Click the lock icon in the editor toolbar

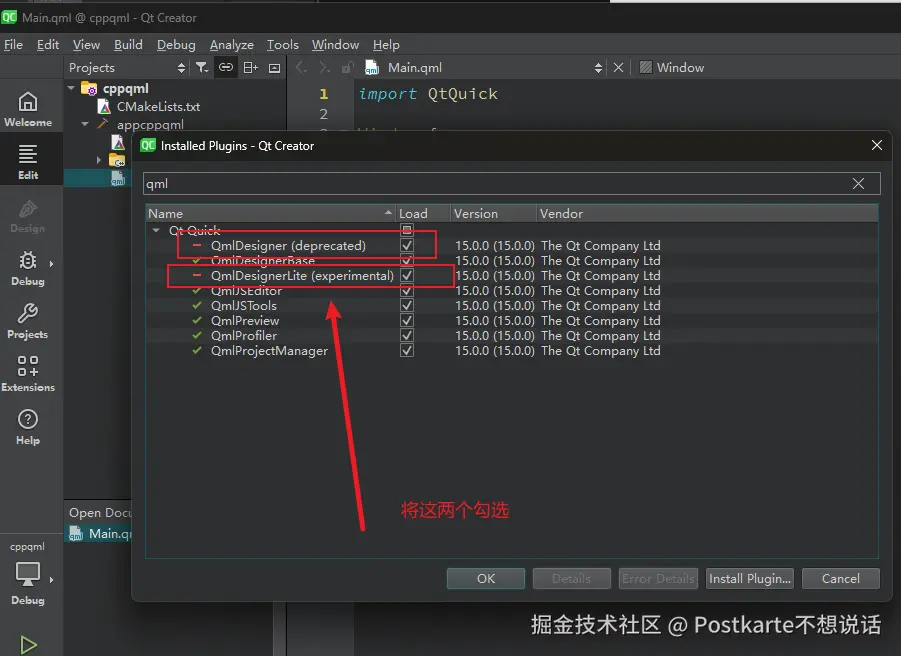point(346,68)
